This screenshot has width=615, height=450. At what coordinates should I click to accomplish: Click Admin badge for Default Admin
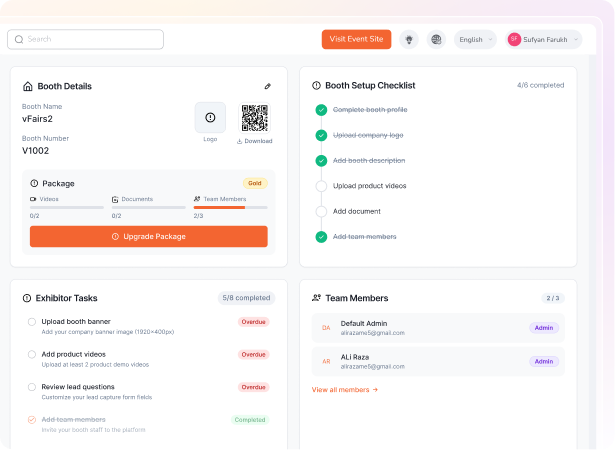544,328
